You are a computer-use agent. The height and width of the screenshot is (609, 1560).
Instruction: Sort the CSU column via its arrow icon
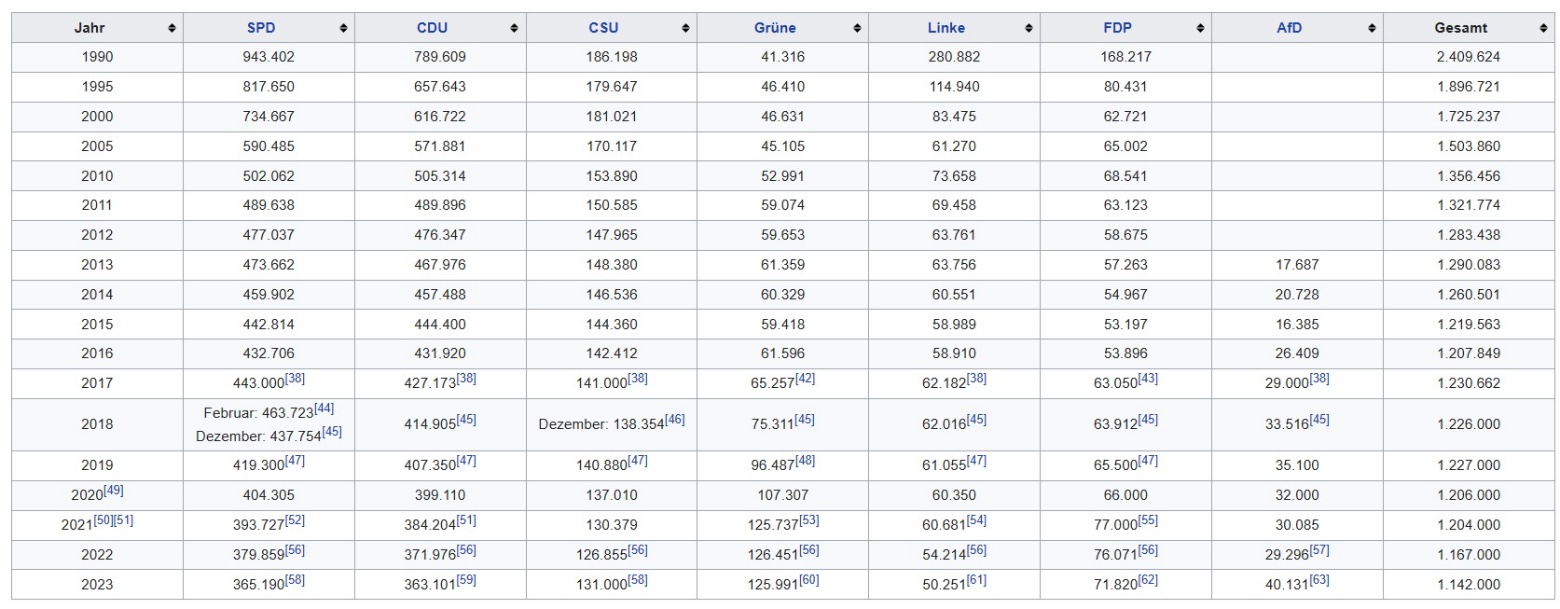tap(686, 28)
